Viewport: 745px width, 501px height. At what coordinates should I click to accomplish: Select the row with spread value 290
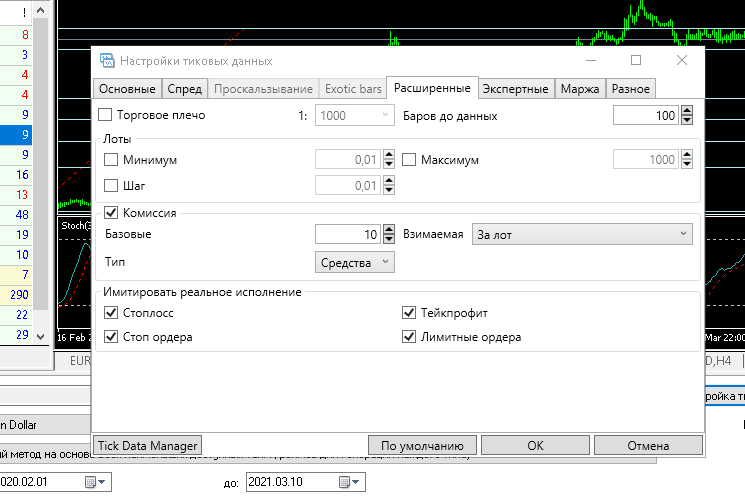[x=16, y=295]
